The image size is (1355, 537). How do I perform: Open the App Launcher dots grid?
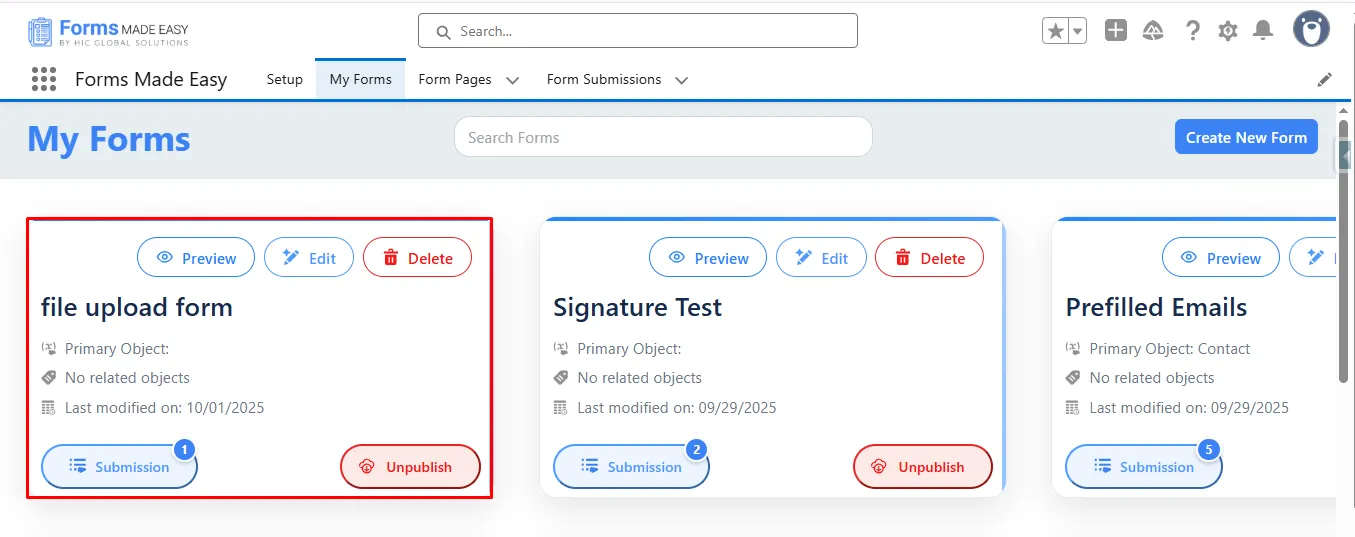tap(43, 79)
